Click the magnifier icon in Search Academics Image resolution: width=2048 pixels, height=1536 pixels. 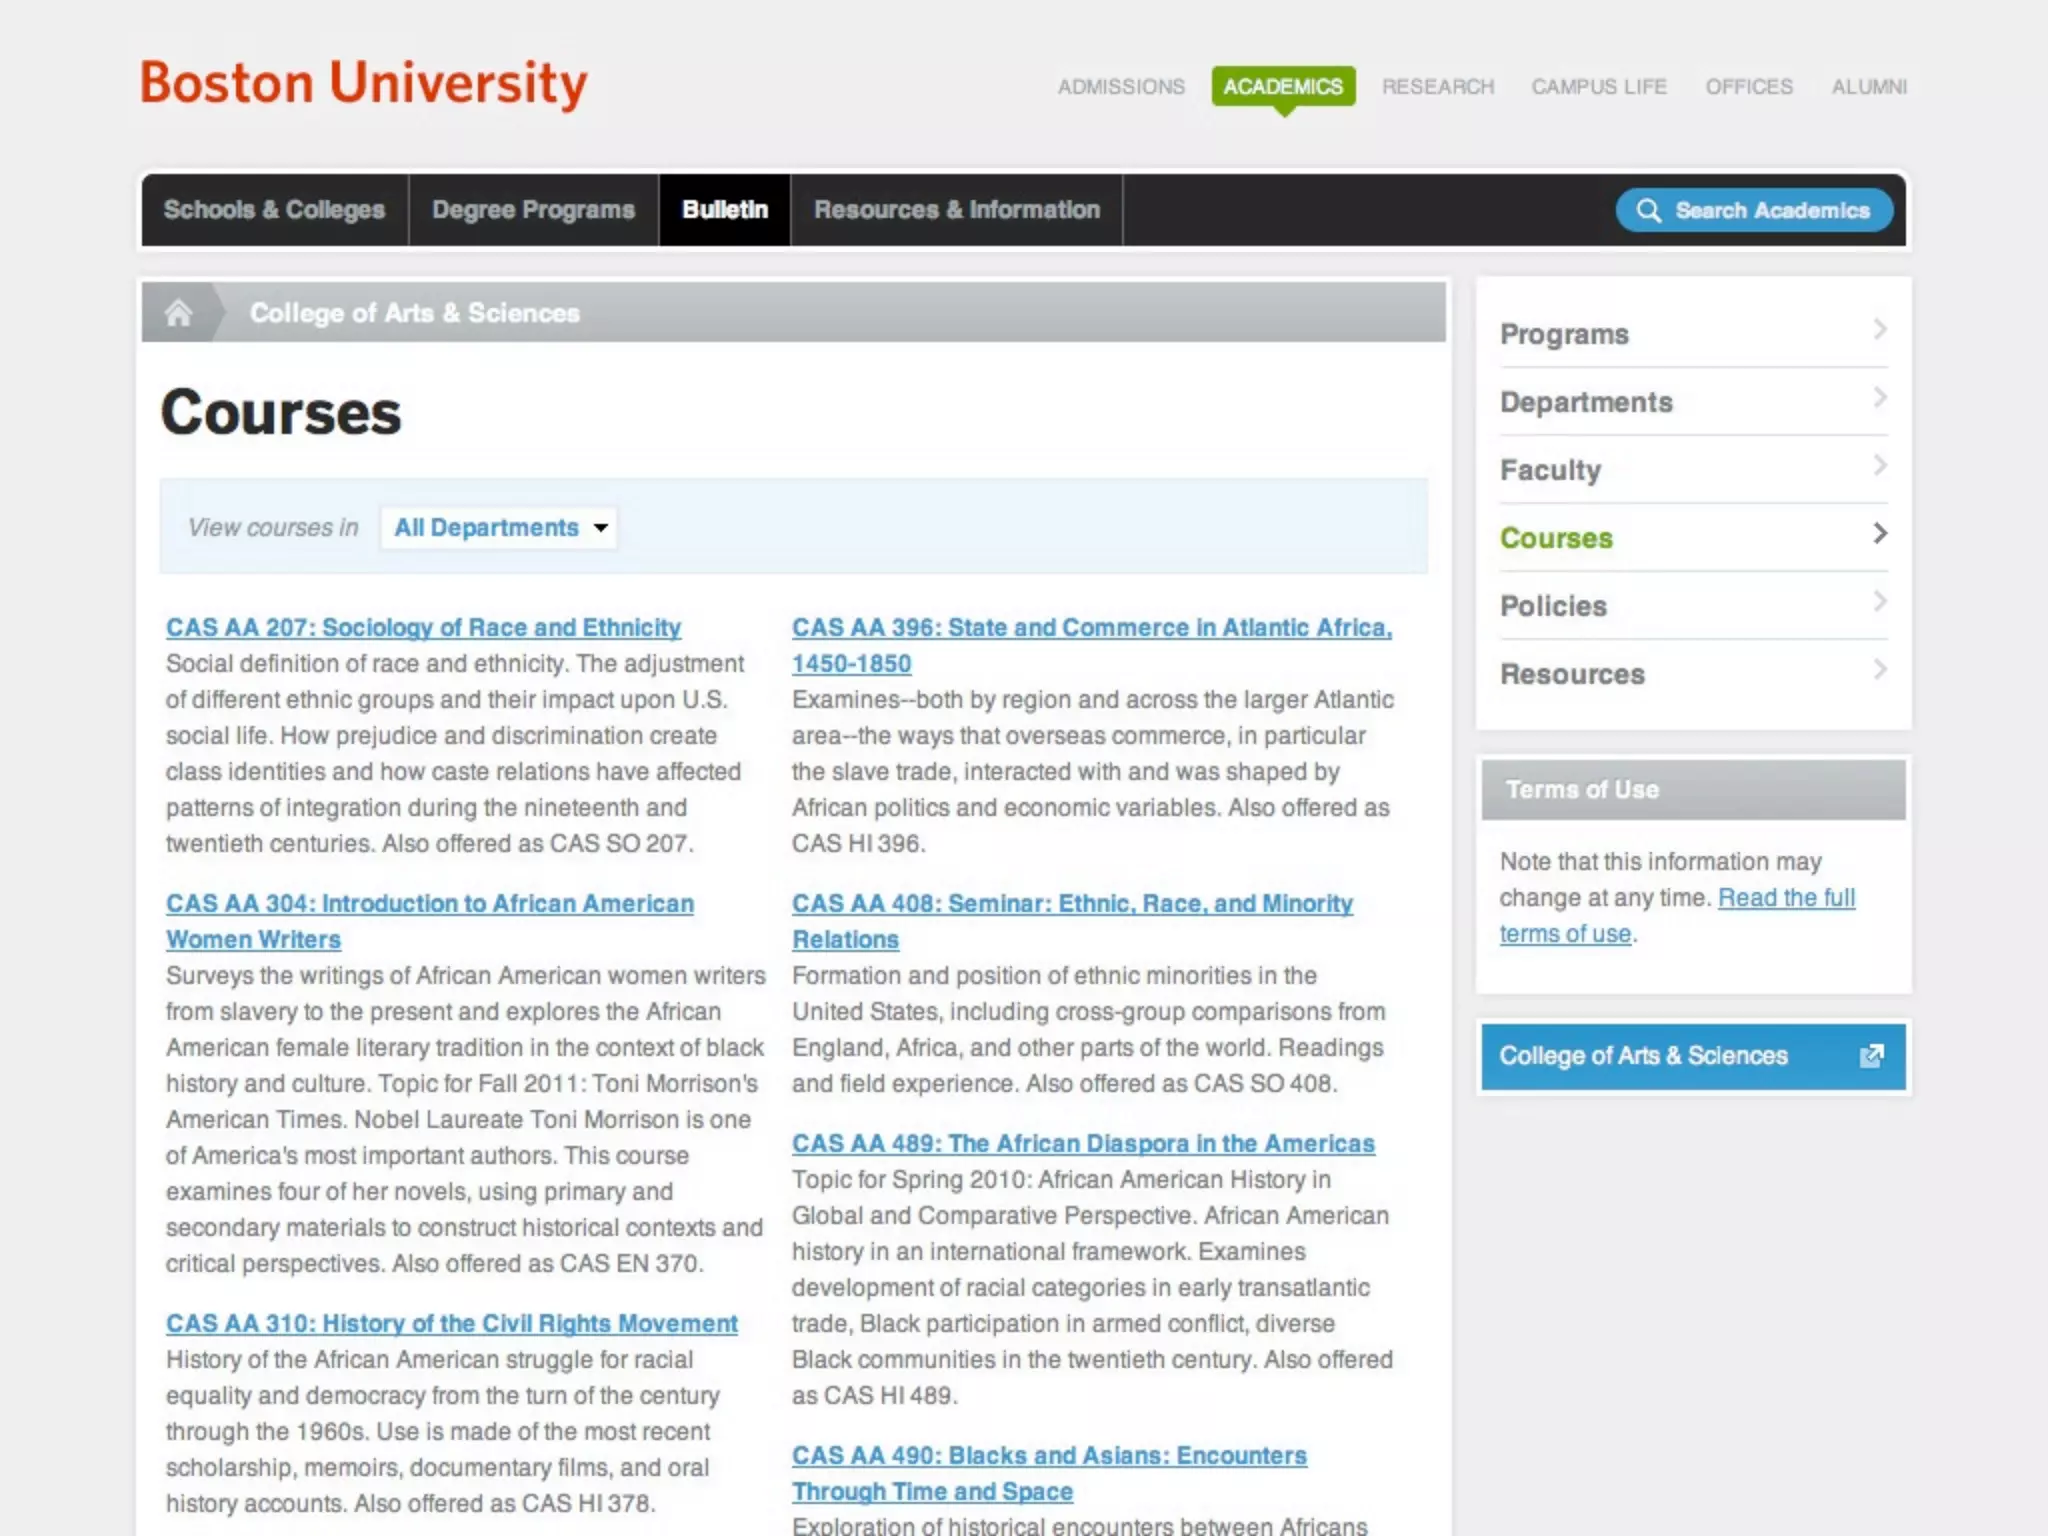click(x=1648, y=211)
